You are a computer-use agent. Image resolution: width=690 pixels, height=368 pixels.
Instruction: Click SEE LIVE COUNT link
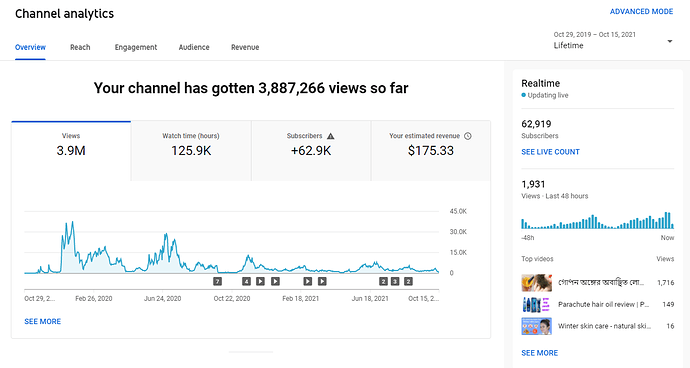550,152
